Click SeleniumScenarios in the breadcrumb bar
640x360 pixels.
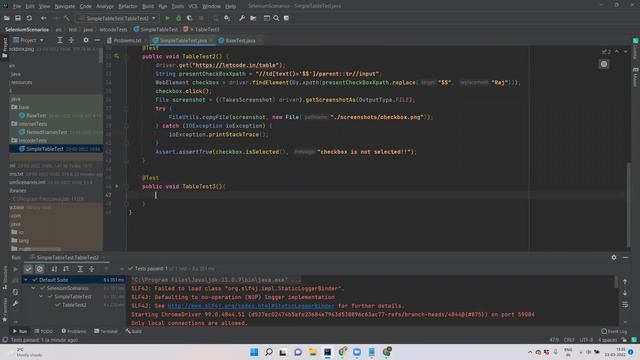(27, 29)
